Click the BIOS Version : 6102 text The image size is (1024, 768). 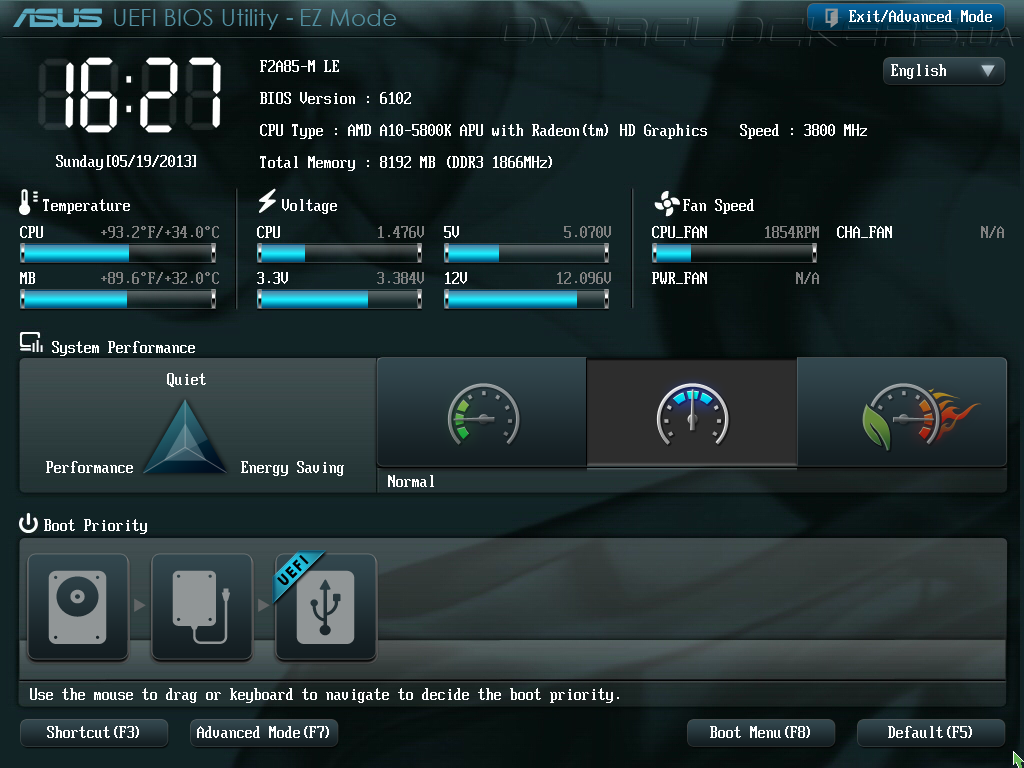(336, 99)
